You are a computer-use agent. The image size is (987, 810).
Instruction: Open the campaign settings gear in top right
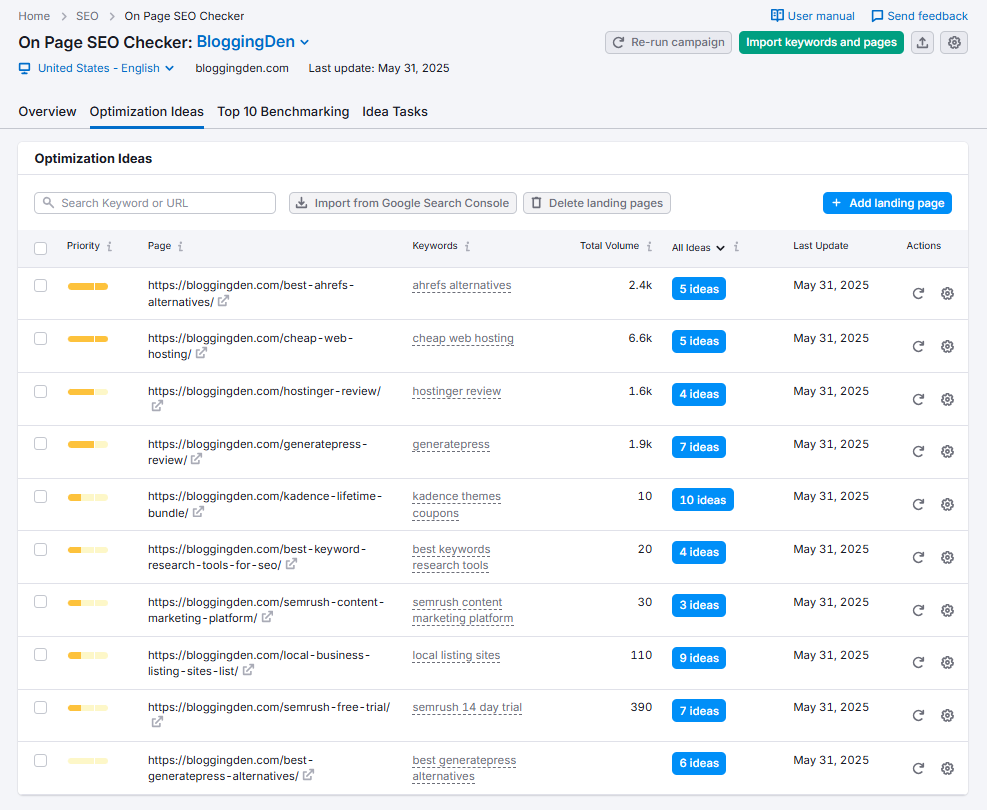954,42
